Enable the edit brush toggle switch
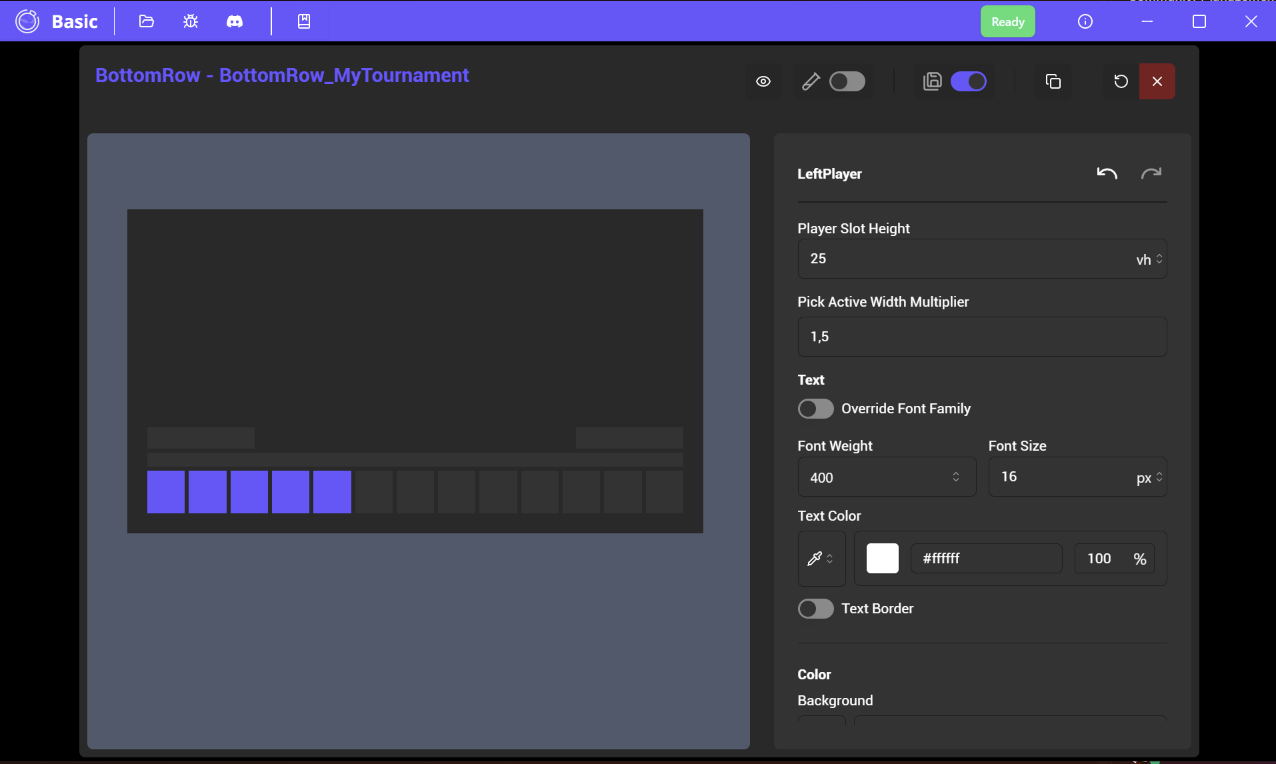1276x764 pixels. (847, 82)
